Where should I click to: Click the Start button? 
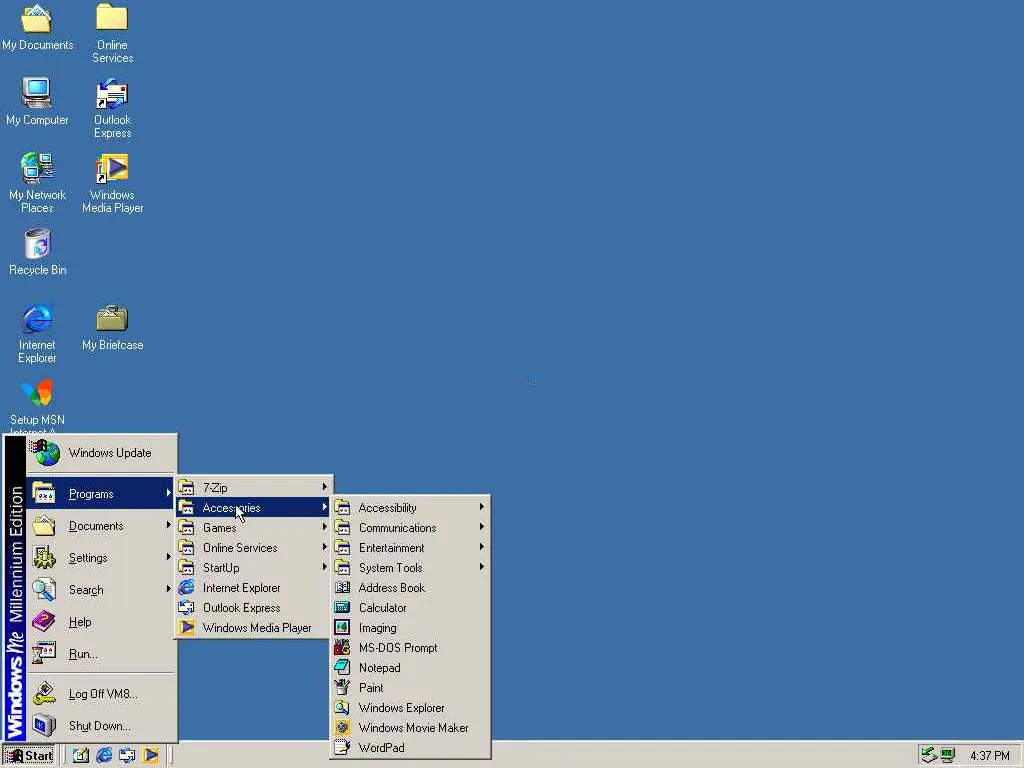tap(29, 756)
